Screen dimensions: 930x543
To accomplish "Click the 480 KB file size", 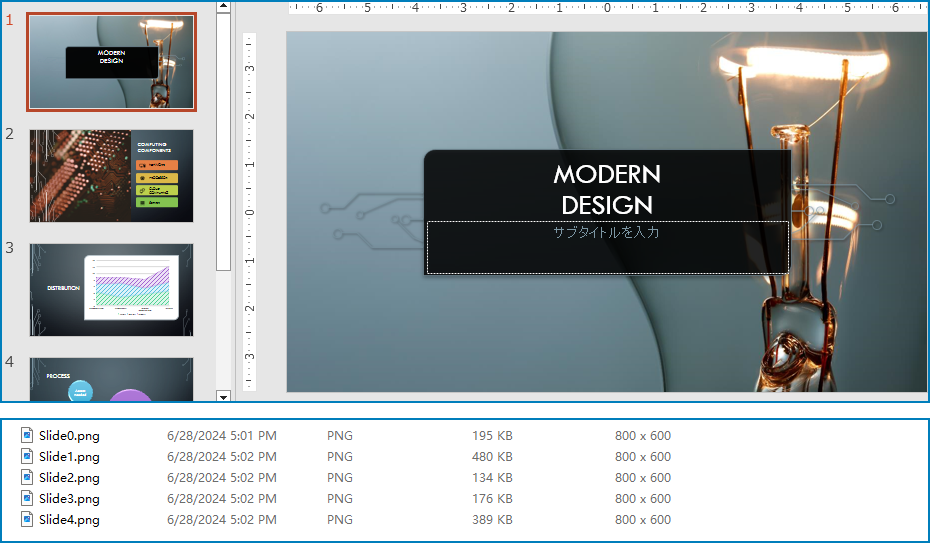I will [x=492, y=456].
